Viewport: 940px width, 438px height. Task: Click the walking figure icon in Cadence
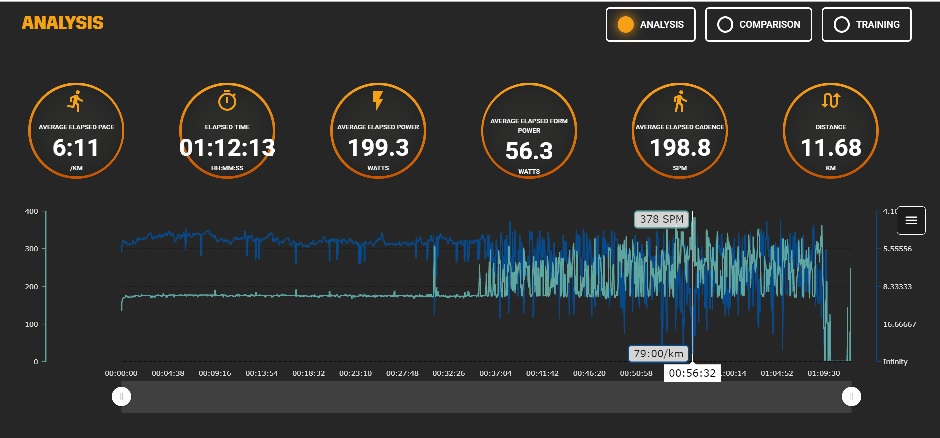pyautogui.click(x=680, y=101)
